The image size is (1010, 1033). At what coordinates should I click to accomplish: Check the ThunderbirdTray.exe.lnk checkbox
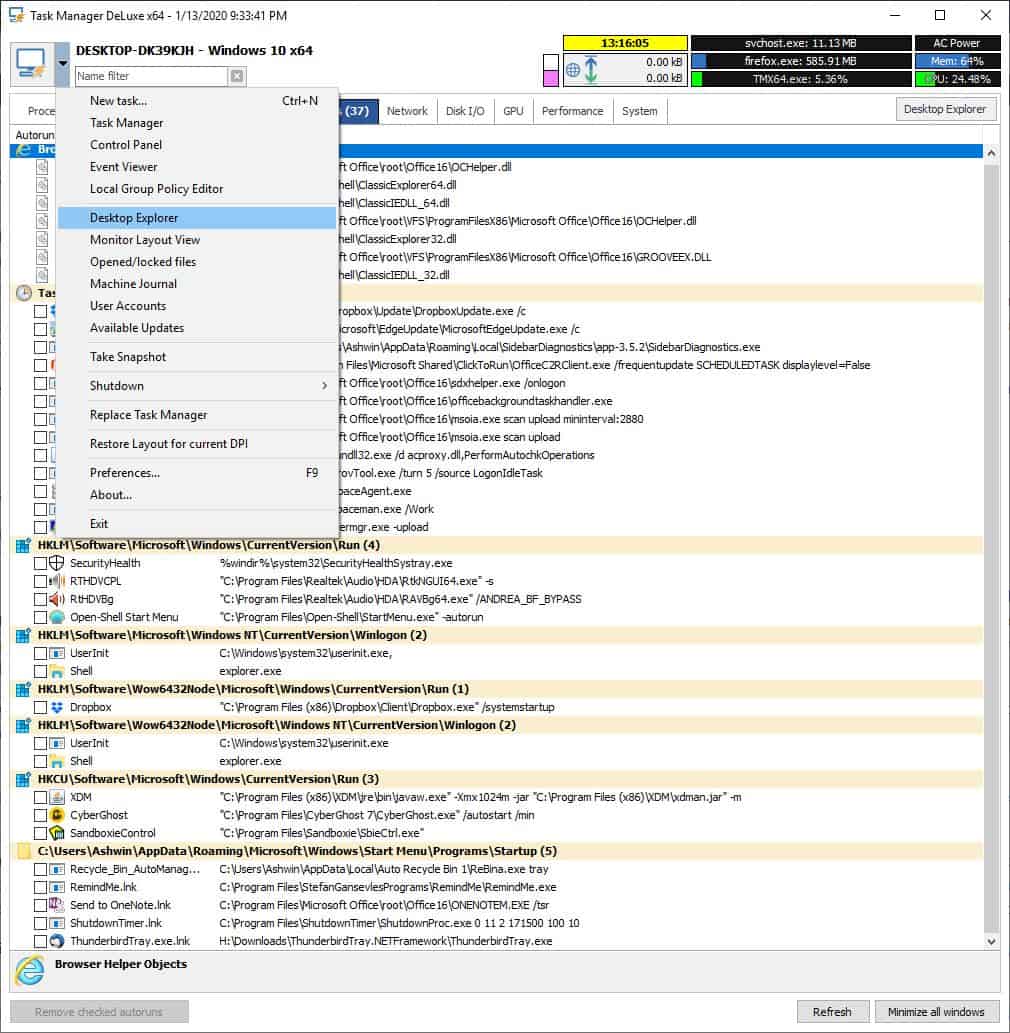(40, 941)
